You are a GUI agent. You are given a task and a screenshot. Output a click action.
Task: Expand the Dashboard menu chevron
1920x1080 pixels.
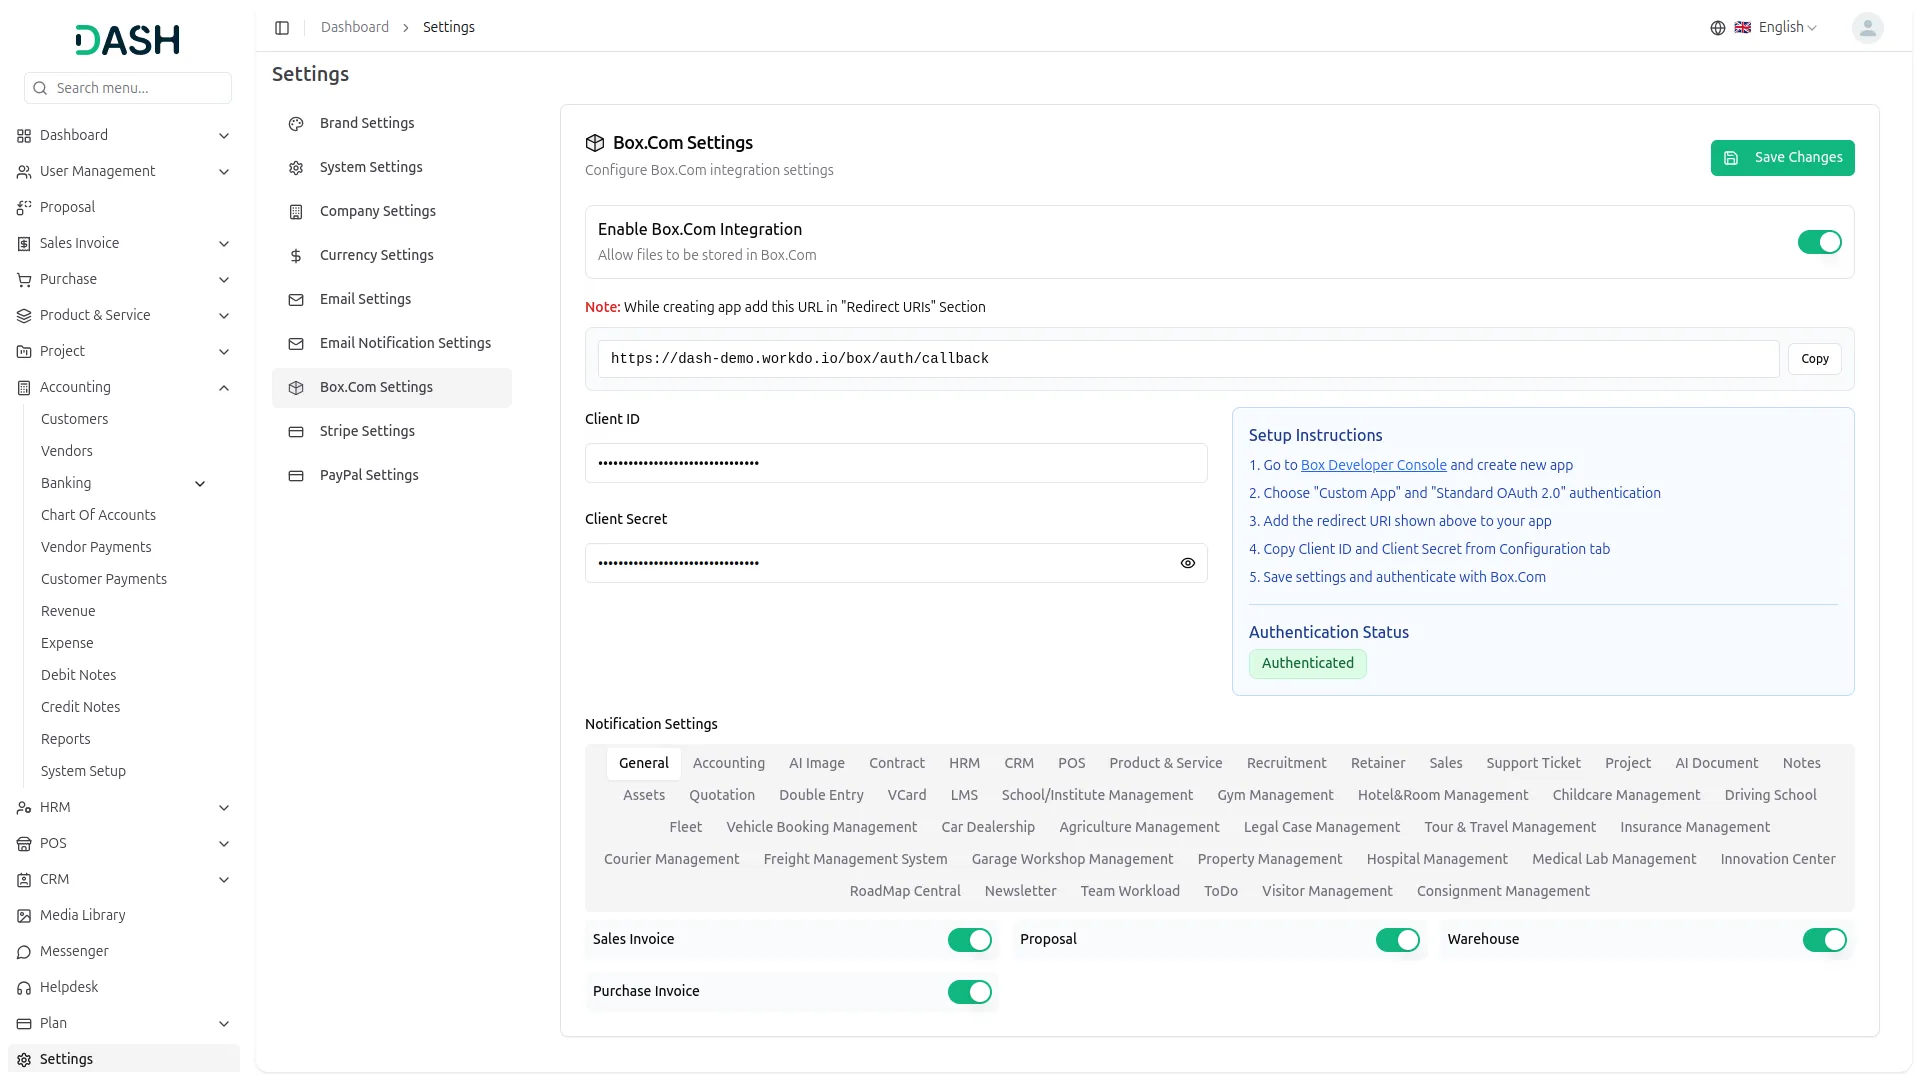(x=224, y=136)
